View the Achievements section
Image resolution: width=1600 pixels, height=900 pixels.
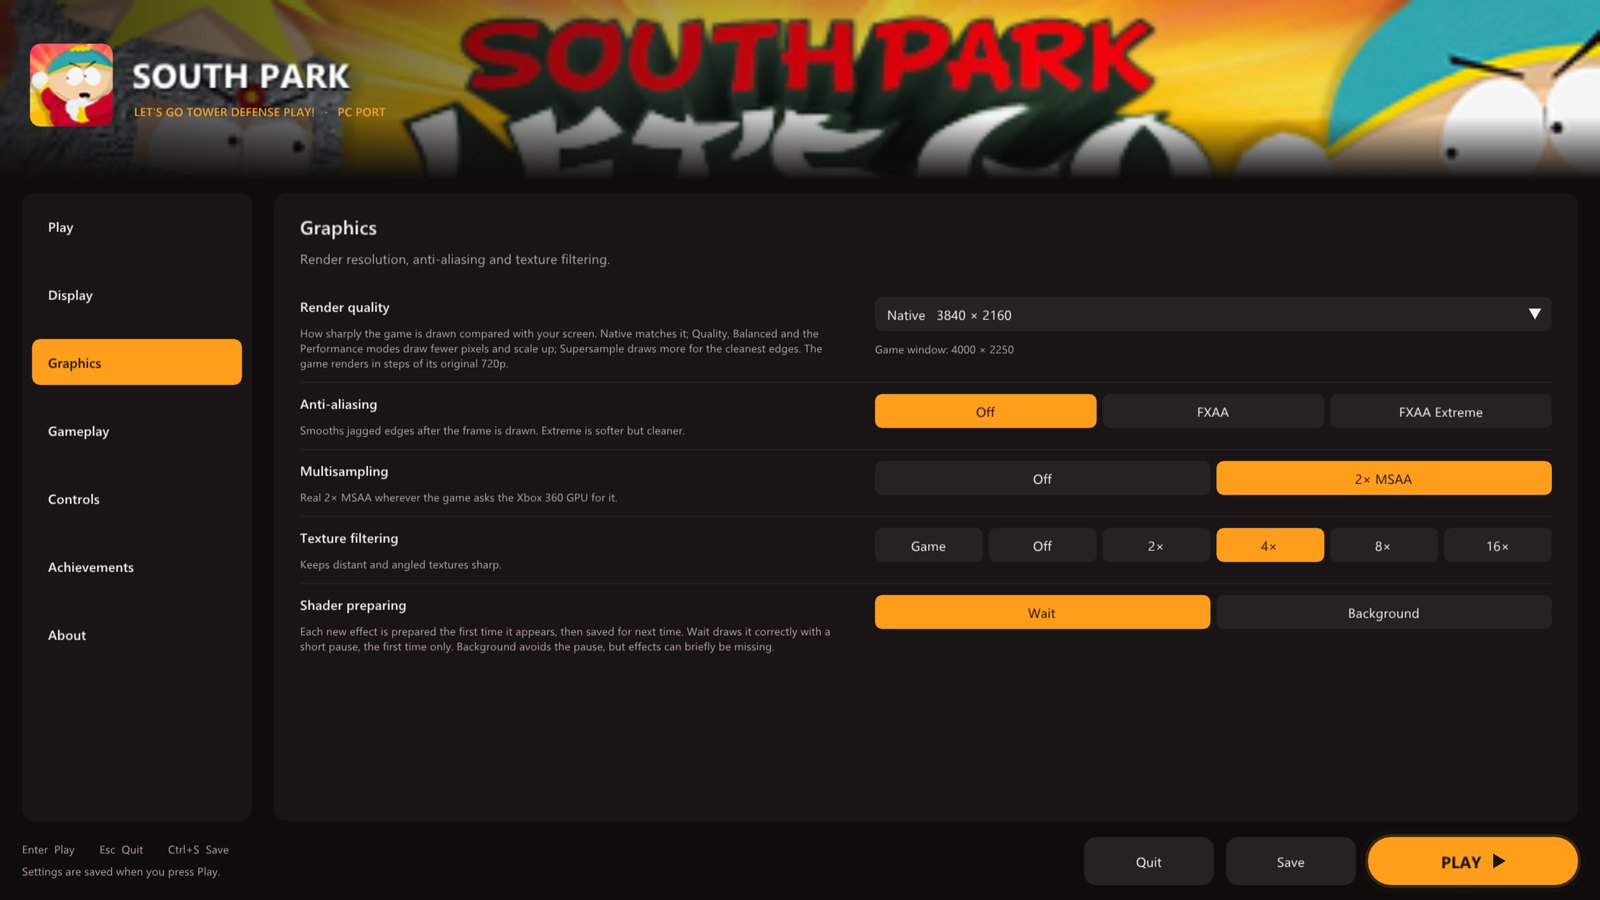pyautogui.click(x=137, y=567)
